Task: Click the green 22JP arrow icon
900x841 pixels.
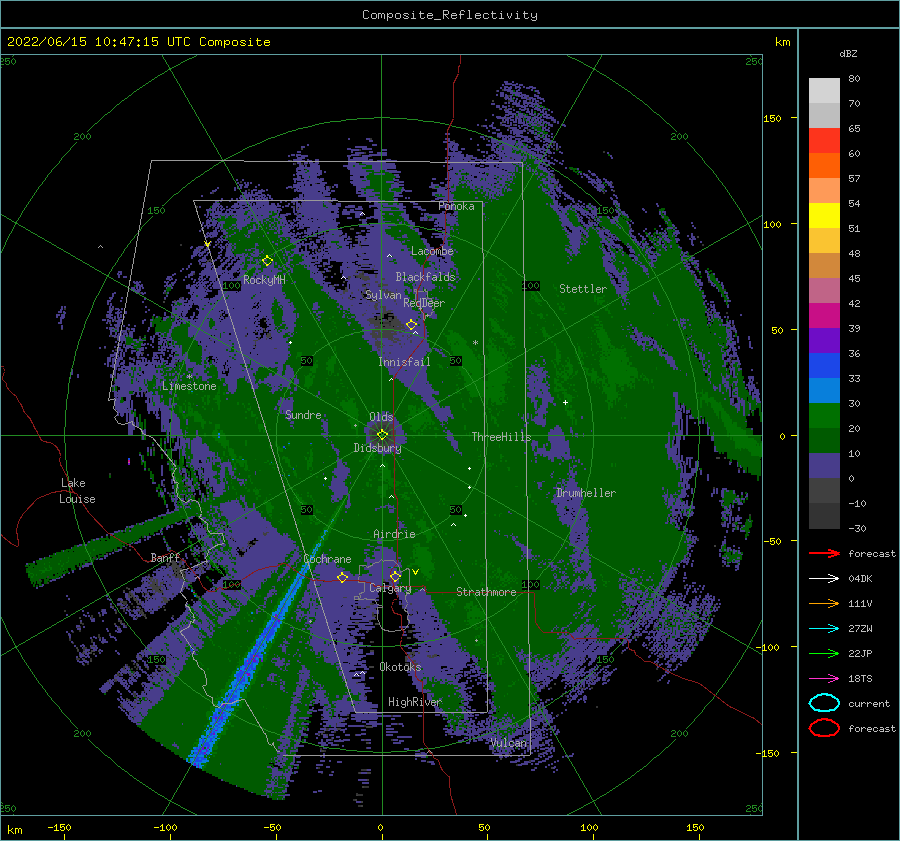Action: [x=824, y=653]
